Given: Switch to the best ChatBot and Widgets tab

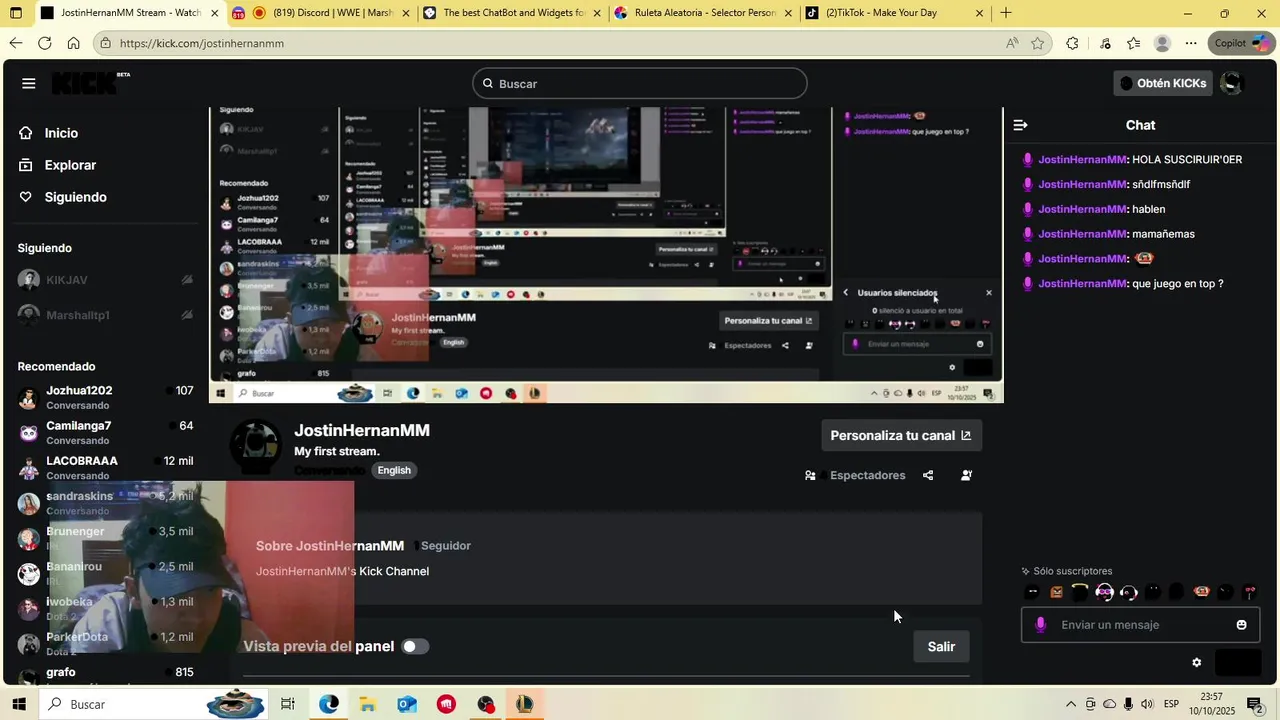Looking at the screenshot, I should 510,13.
